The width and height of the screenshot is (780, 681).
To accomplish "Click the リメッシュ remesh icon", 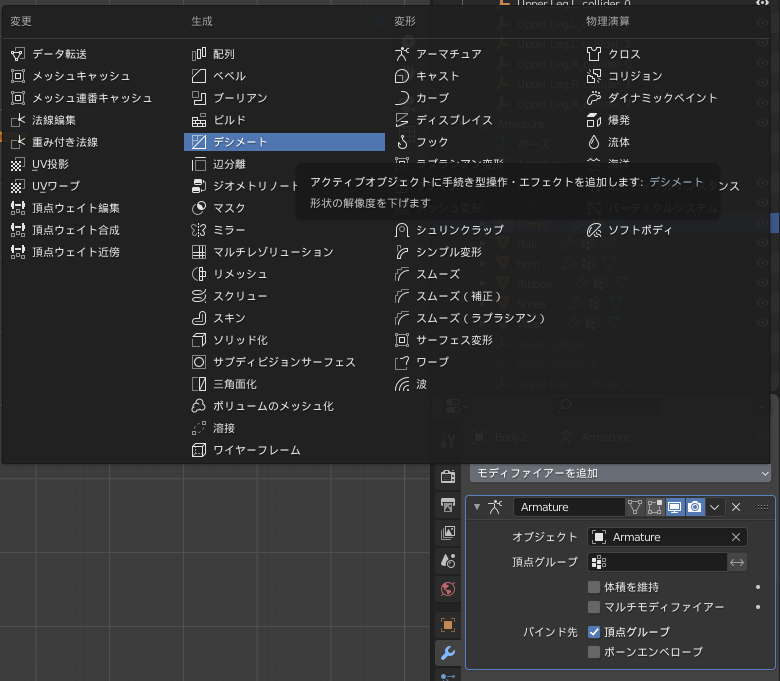I will [198, 274].
